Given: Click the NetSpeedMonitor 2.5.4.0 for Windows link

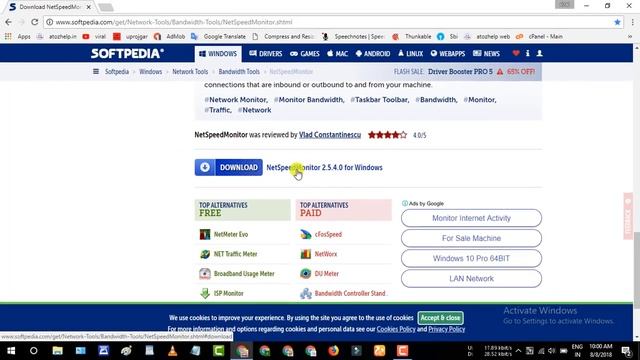Looking at the screenshot, I should (324, 167).
